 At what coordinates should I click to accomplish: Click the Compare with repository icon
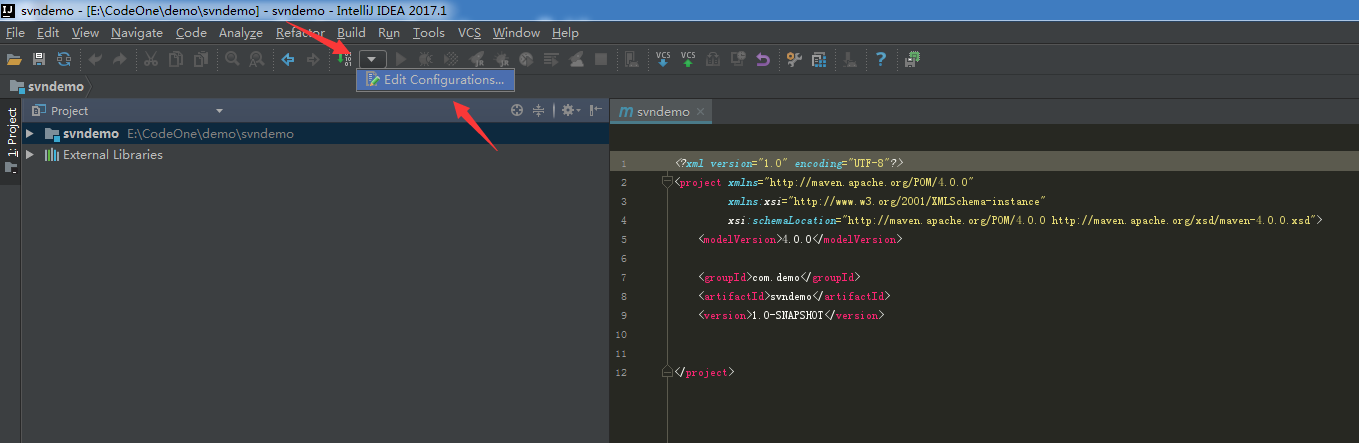(713, 59)
